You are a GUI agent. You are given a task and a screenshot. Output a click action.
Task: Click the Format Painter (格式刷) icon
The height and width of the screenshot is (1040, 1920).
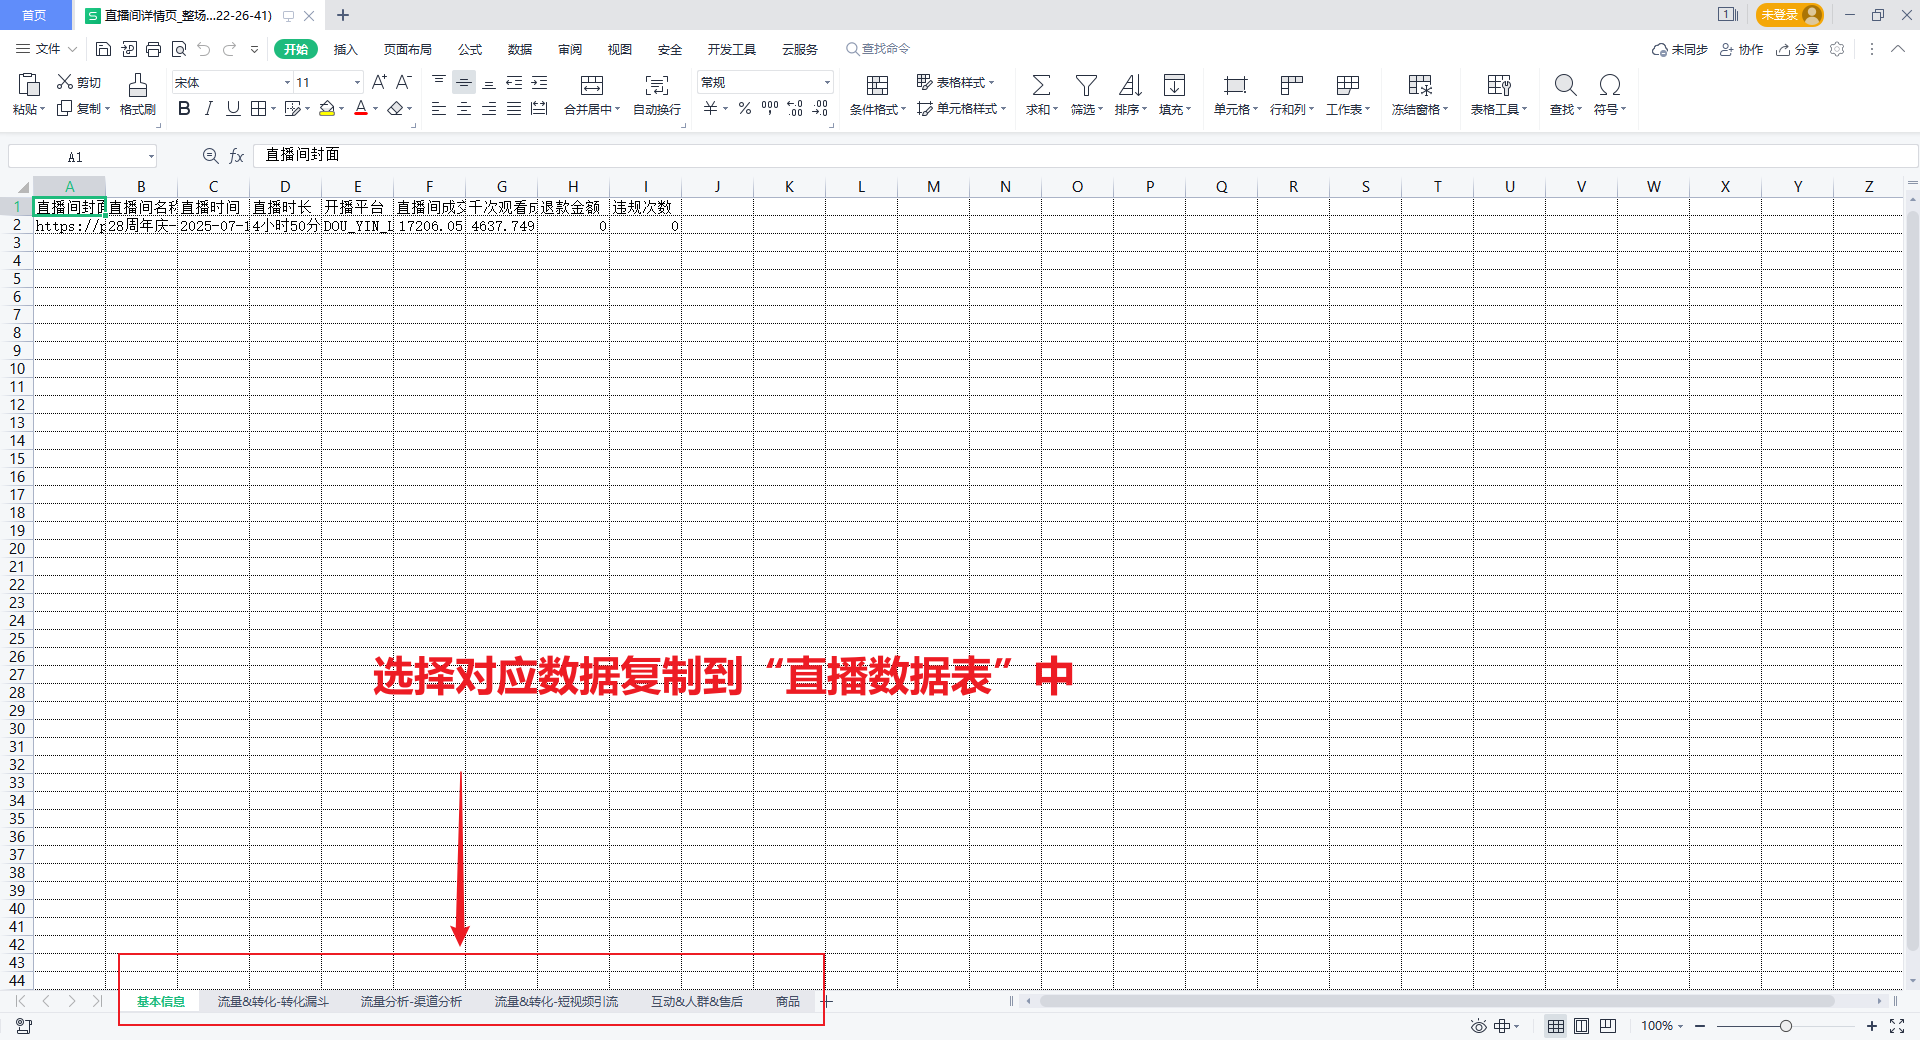pos(138,86)
